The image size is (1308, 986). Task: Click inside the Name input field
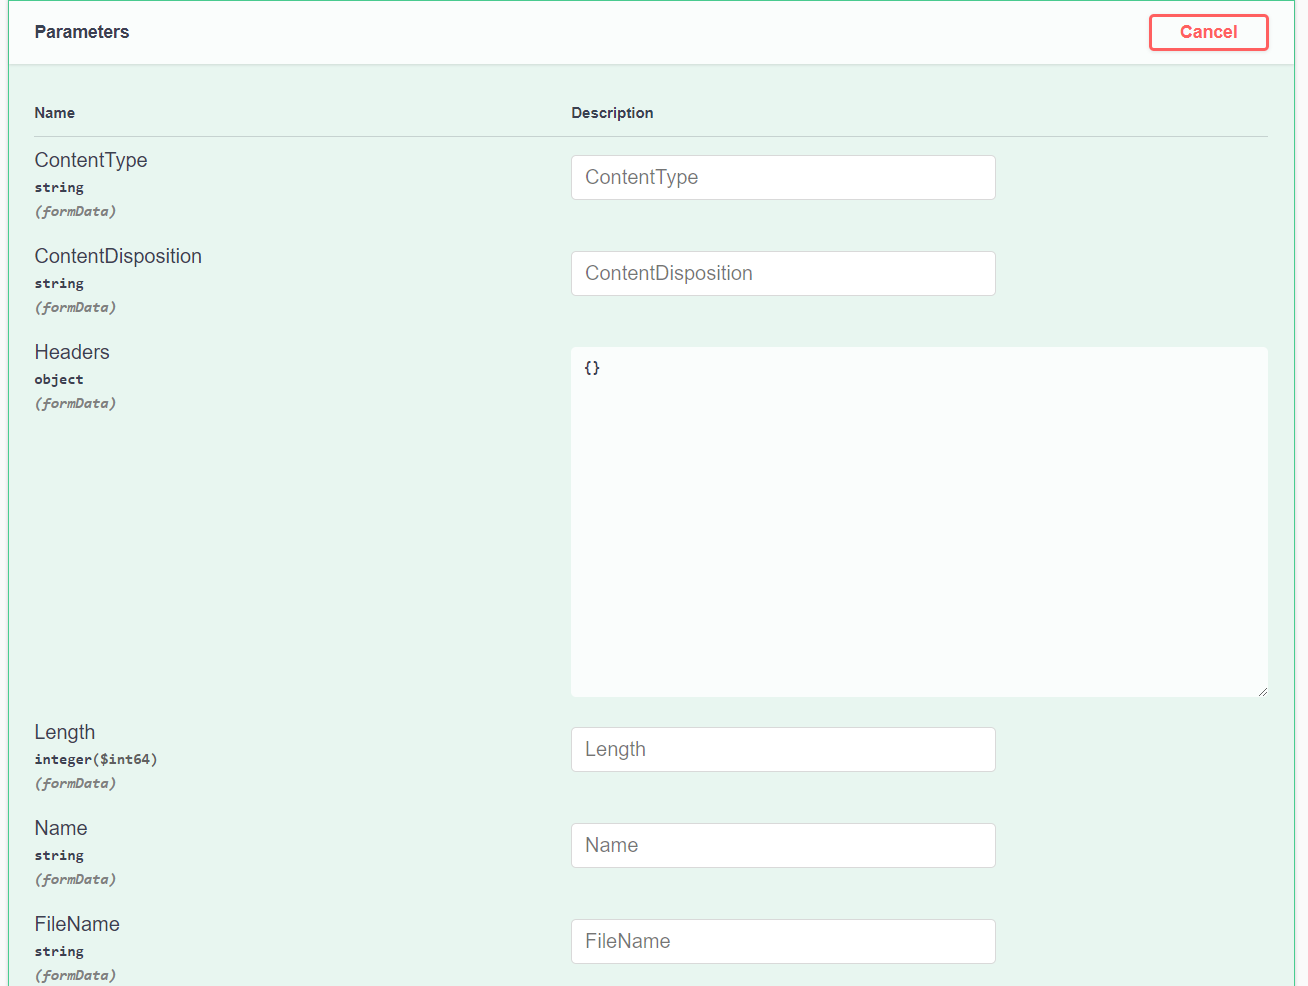pyautogui.click(x=783, y=845)
